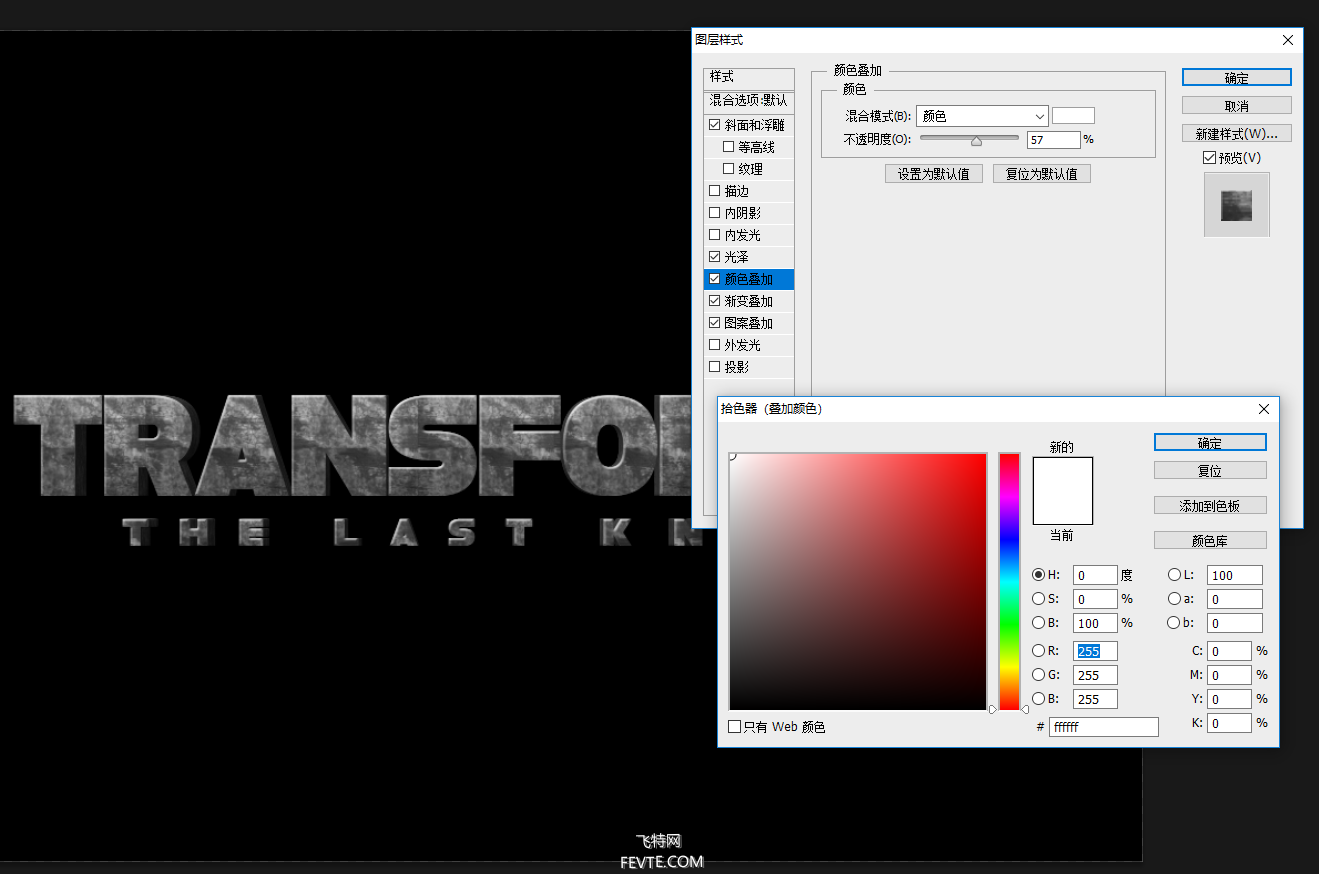Click the hex color field ffffff
Viewport: 1319px width, 874px height.
[x=1104, y=727]
